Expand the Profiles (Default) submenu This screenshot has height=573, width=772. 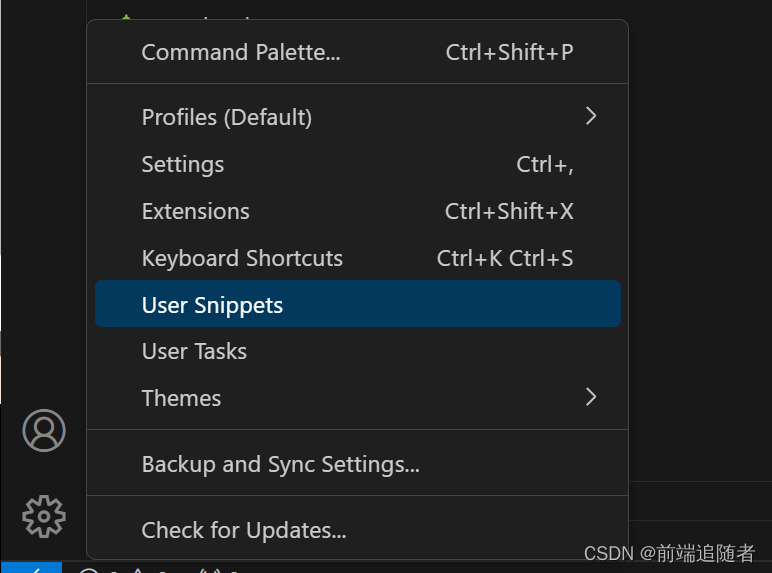point(357,117)
